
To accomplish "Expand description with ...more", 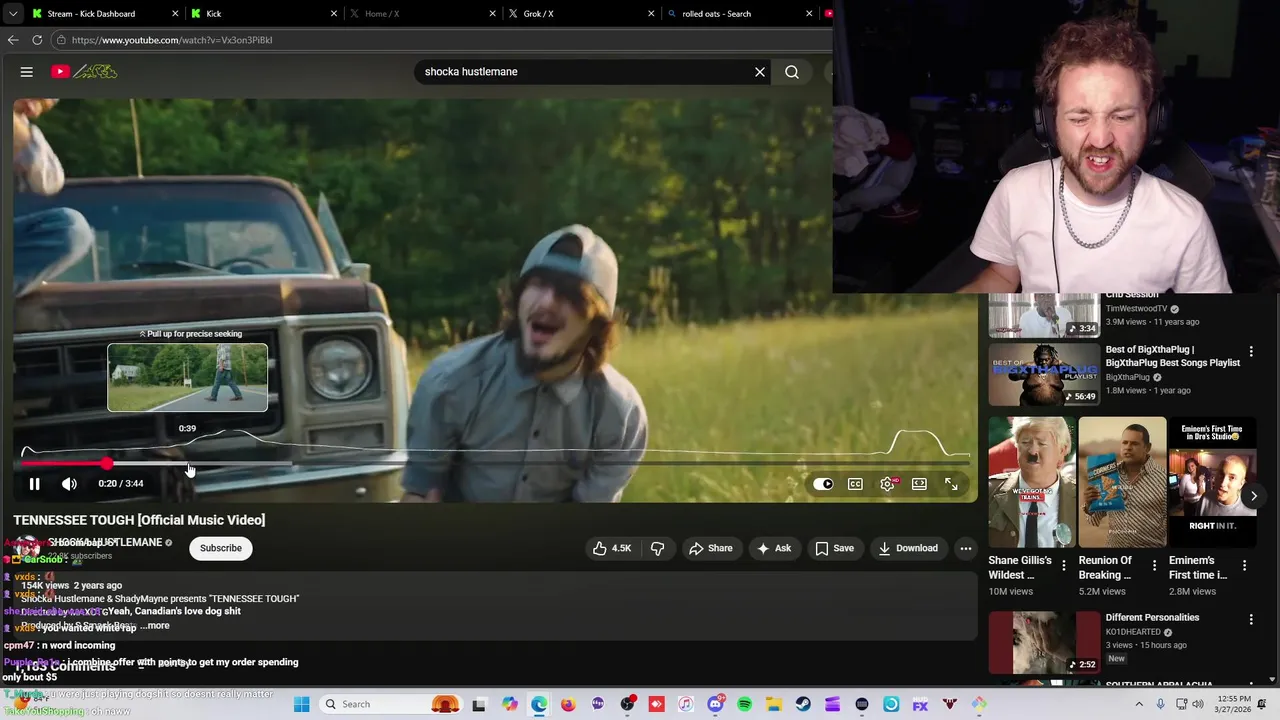I will click(155, 626).
